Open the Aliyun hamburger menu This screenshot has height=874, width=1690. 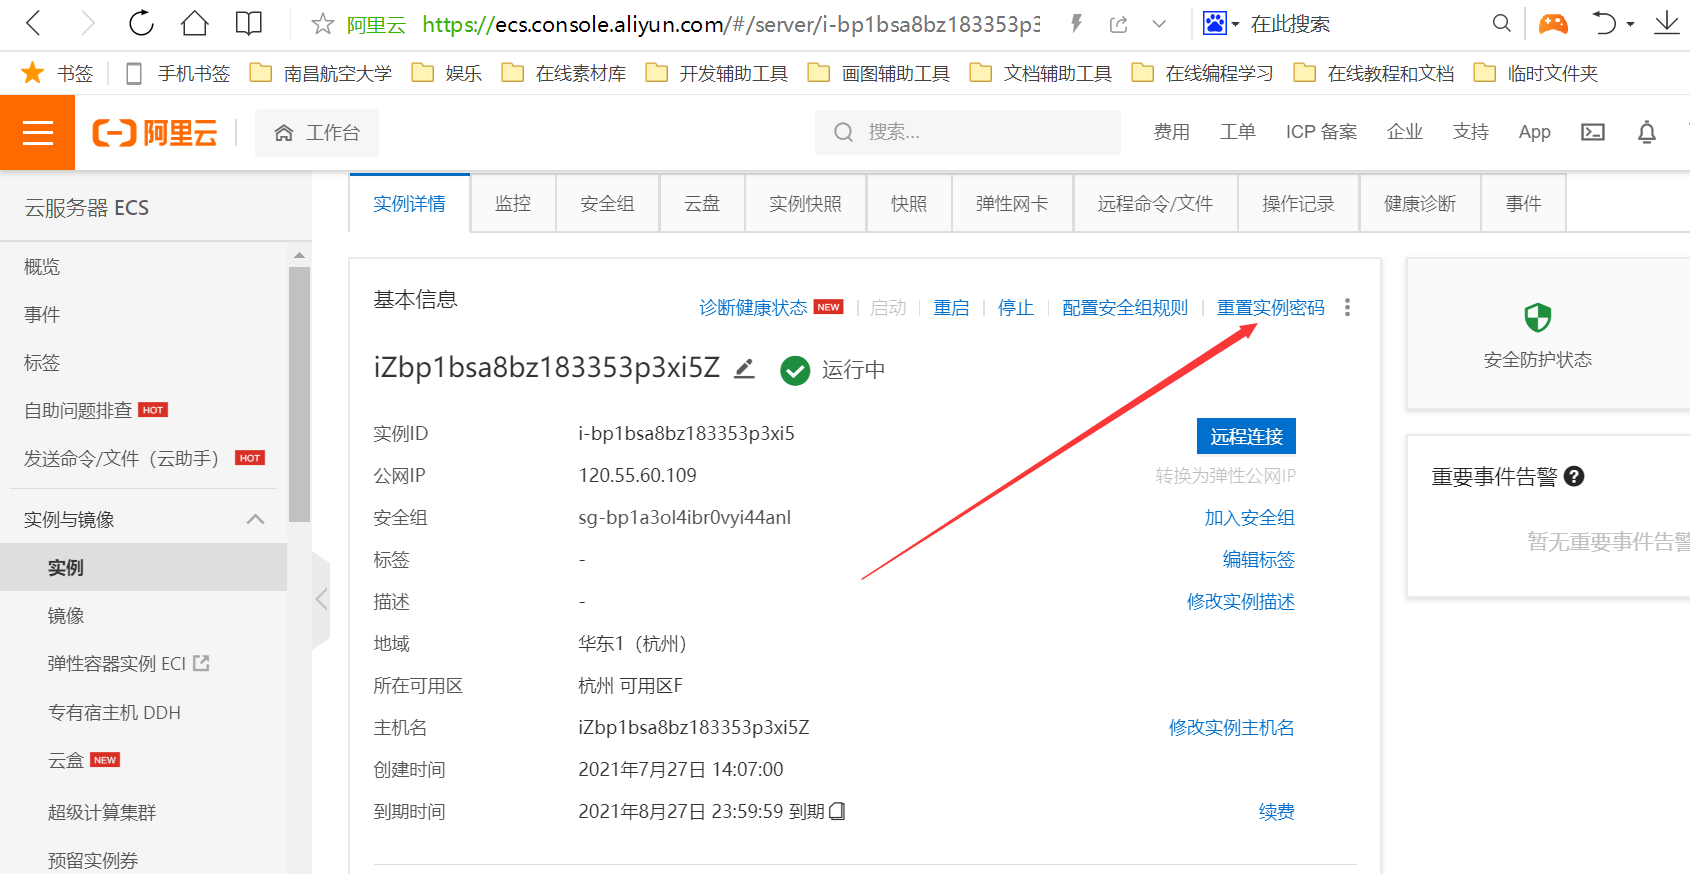[x=37, y=132]
